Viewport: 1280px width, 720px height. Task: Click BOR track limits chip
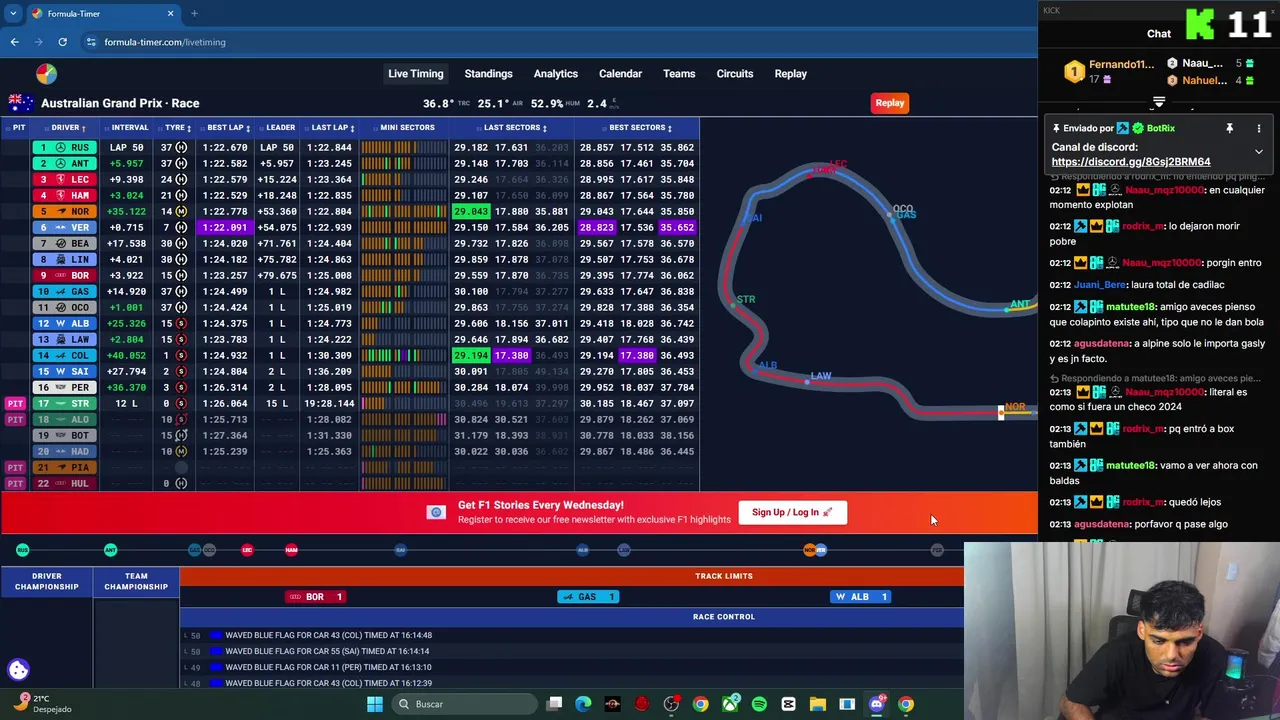tap(315, 597)
